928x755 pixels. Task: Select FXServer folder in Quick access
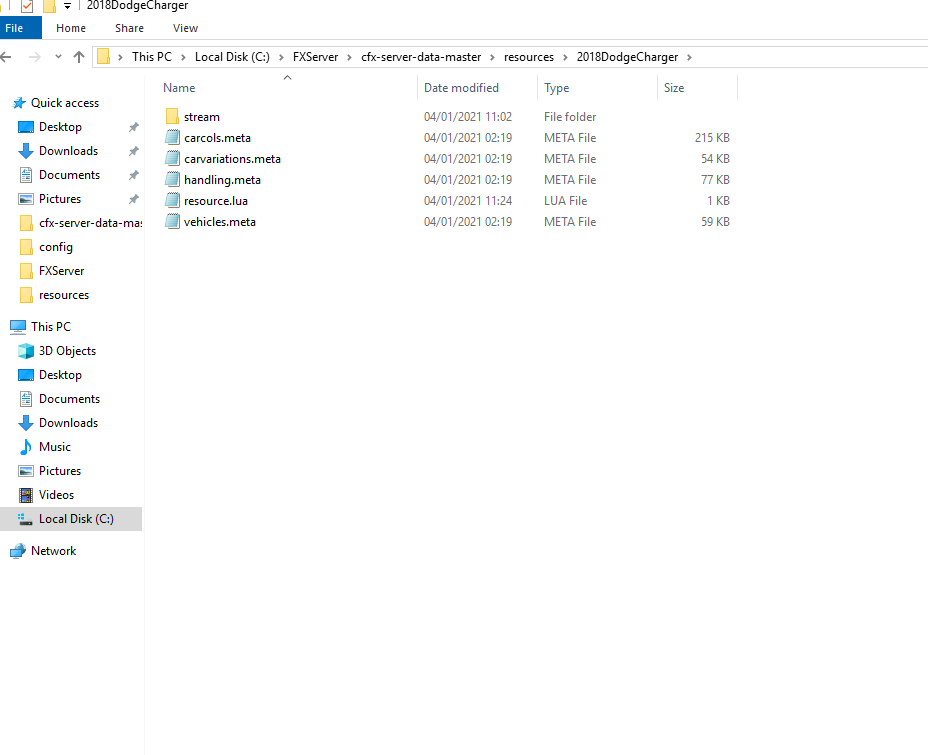[x=62, y=271]
